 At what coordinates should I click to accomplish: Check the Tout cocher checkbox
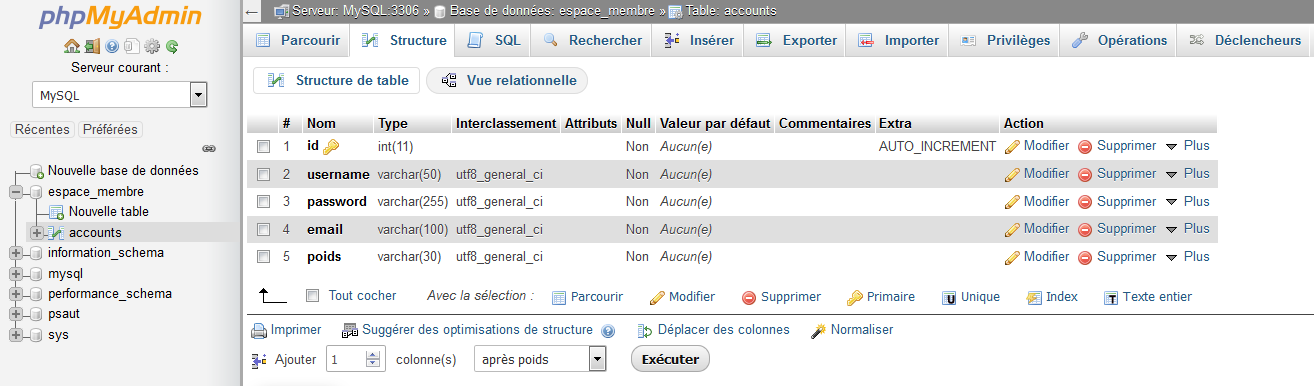tap(312, 296)
